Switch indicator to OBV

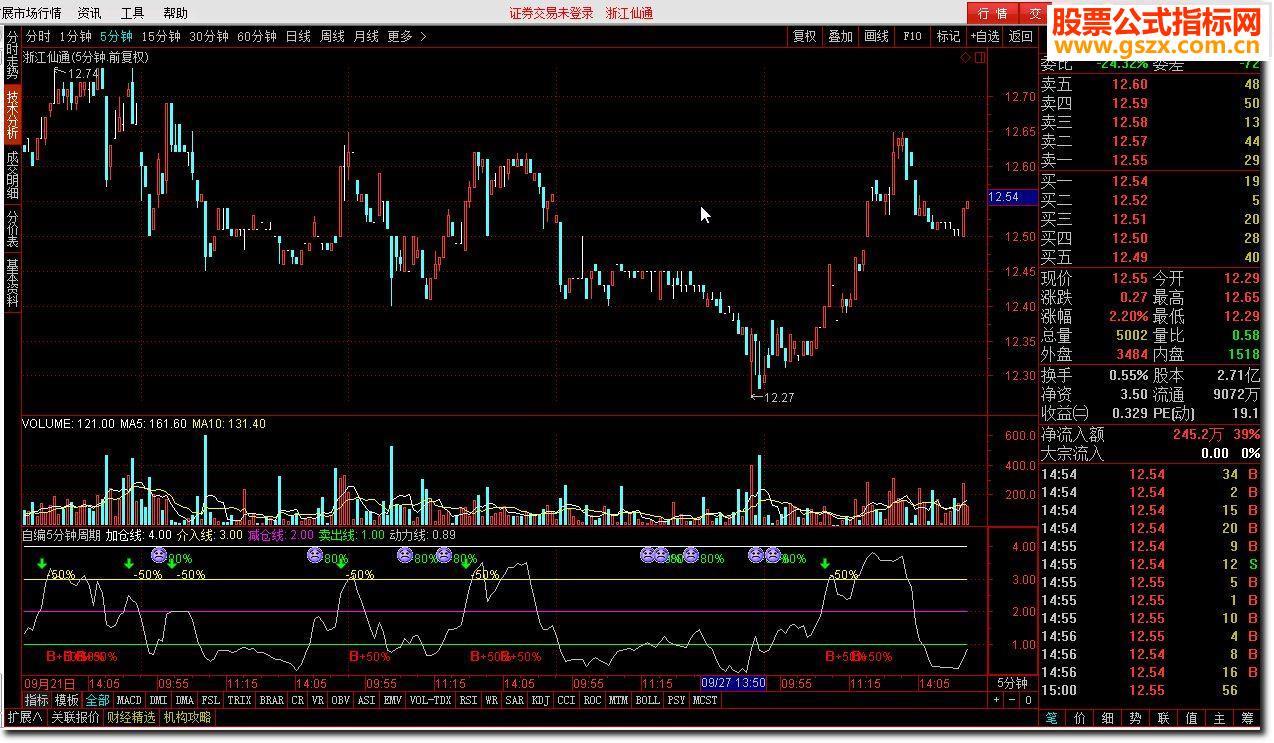tap(341, 700)
